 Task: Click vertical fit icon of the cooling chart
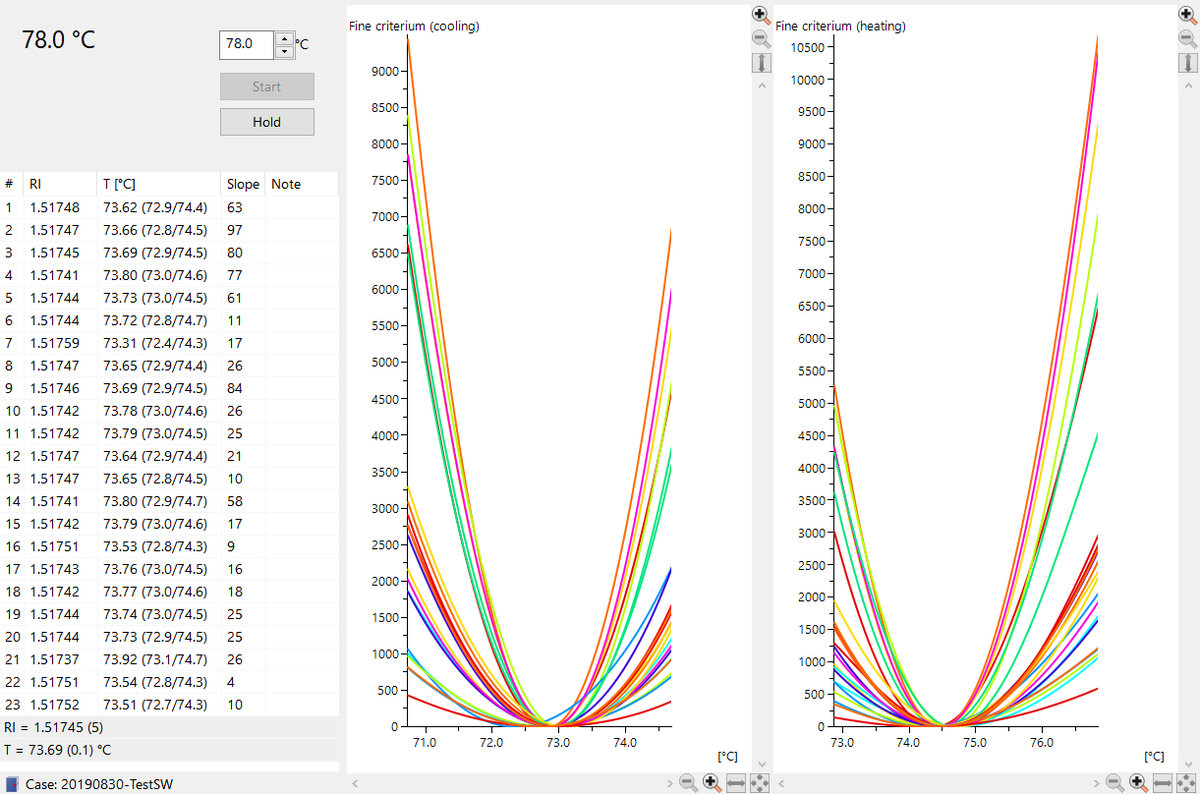click(761, 63)
